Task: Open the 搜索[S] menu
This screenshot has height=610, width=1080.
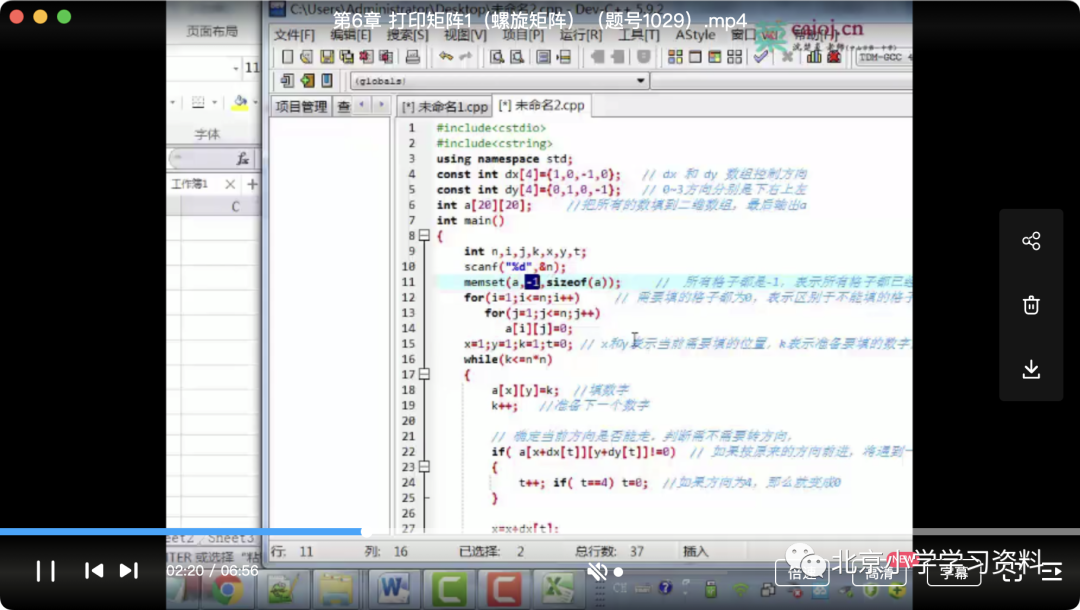Action: point(407,34)
